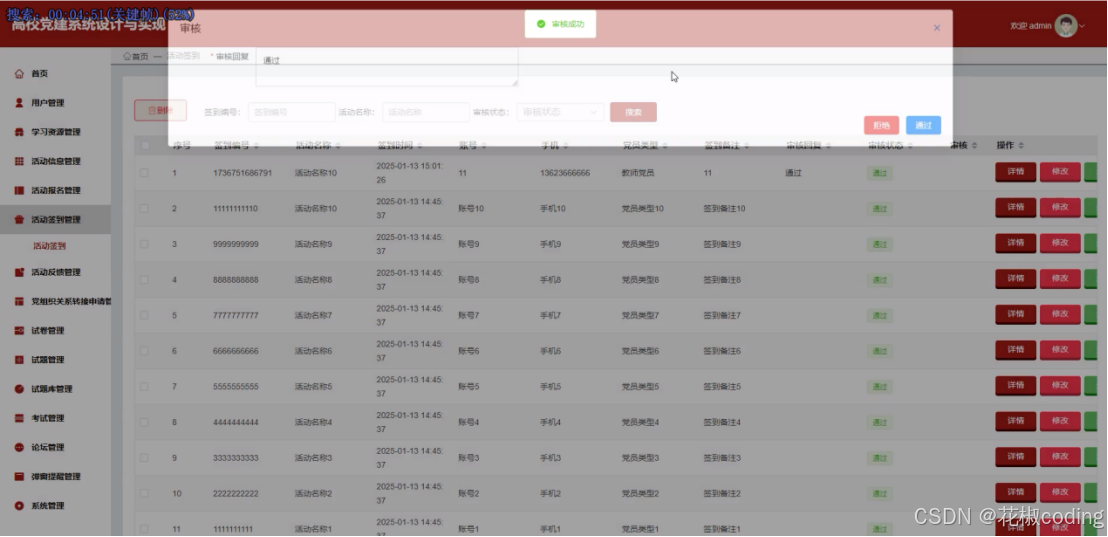This screenshot has width=1108, height=537.
Task: Open 考试管理 in the sidebar
Action: pyautogui.click(x=47, y=418)
